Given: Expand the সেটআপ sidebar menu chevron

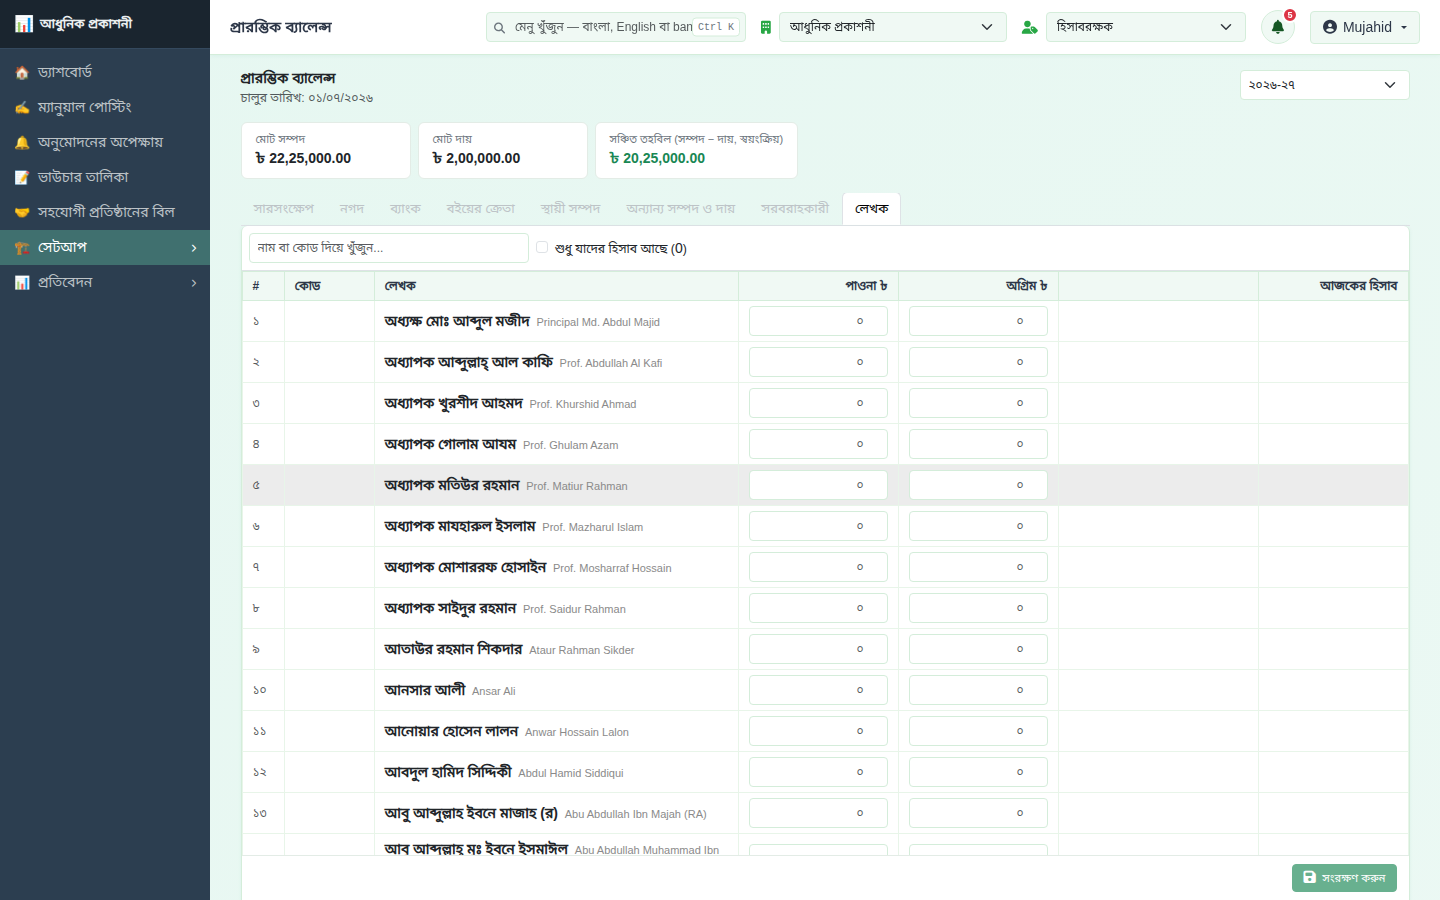Looking at the screenshot, I should point(194,248).
